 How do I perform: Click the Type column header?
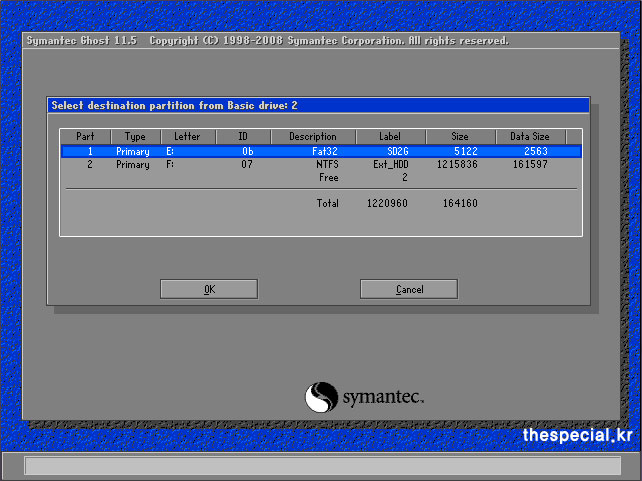pyautogui.click(x=135, y=136)
